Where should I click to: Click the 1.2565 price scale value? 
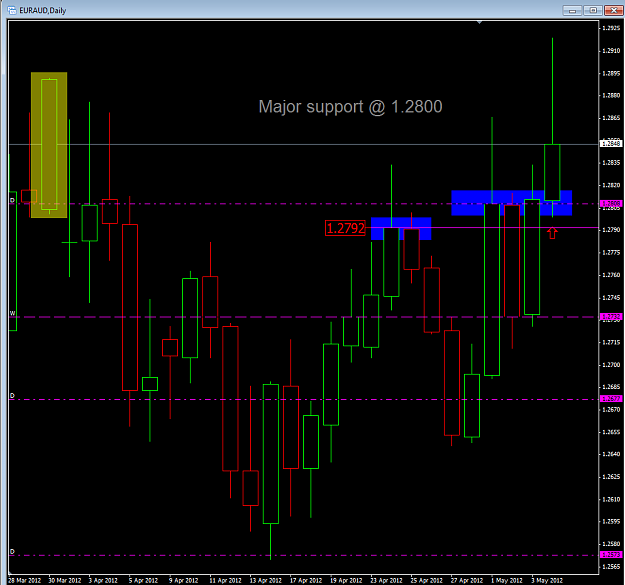(611, 566)
